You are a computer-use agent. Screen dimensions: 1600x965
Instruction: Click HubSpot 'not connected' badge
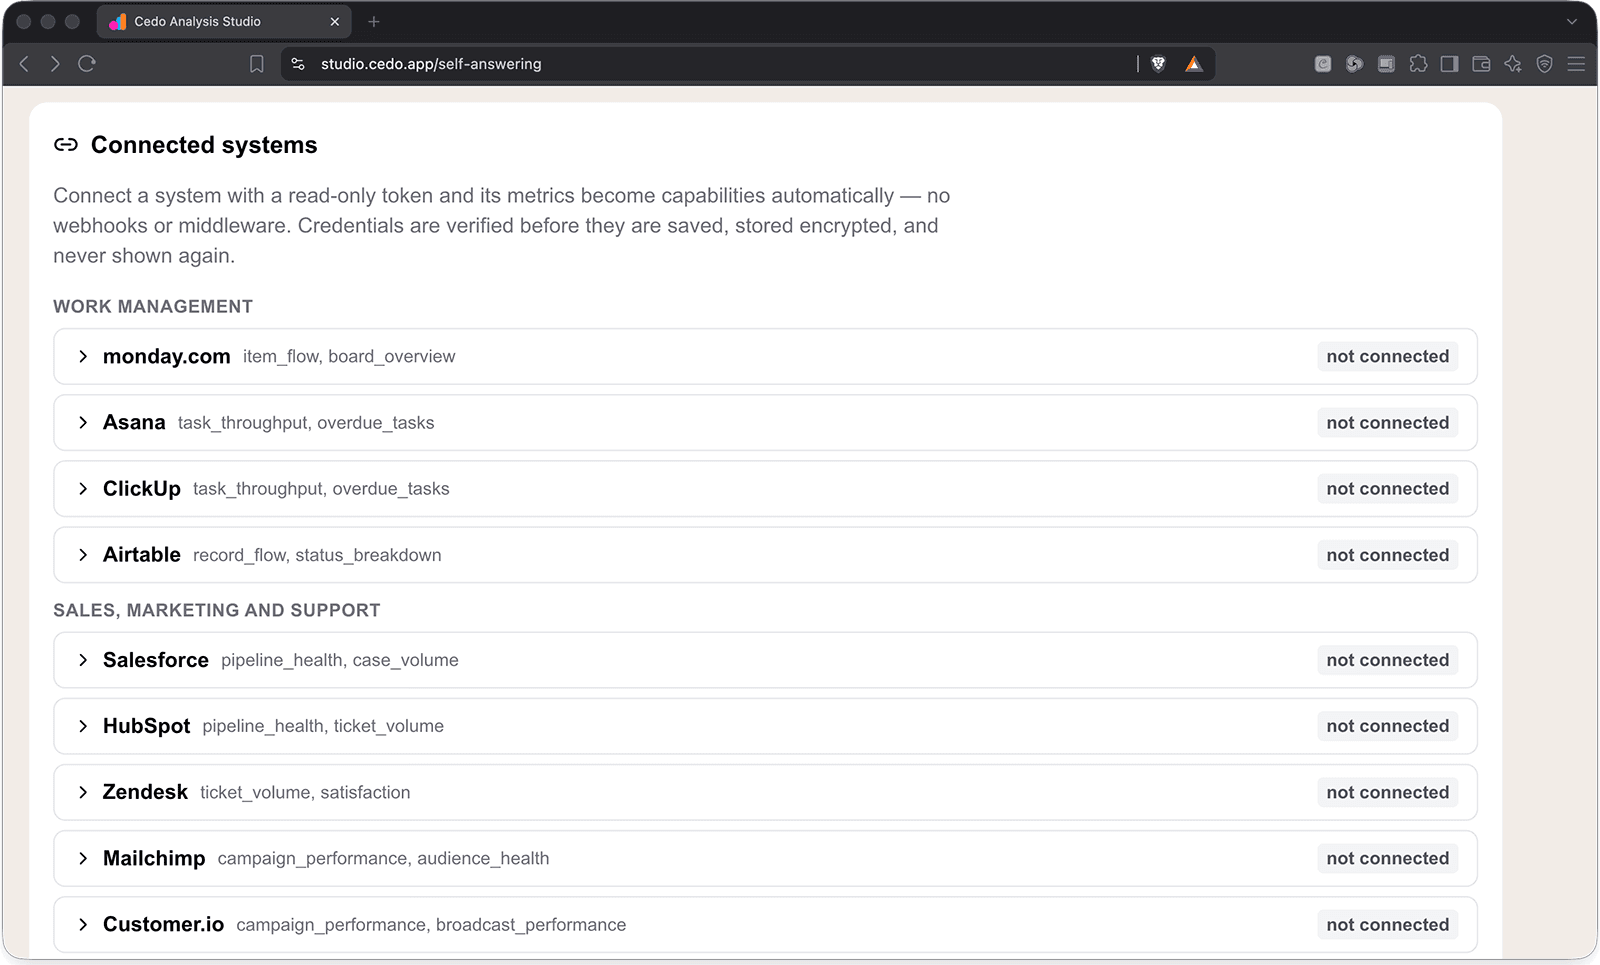(1387, 726)
